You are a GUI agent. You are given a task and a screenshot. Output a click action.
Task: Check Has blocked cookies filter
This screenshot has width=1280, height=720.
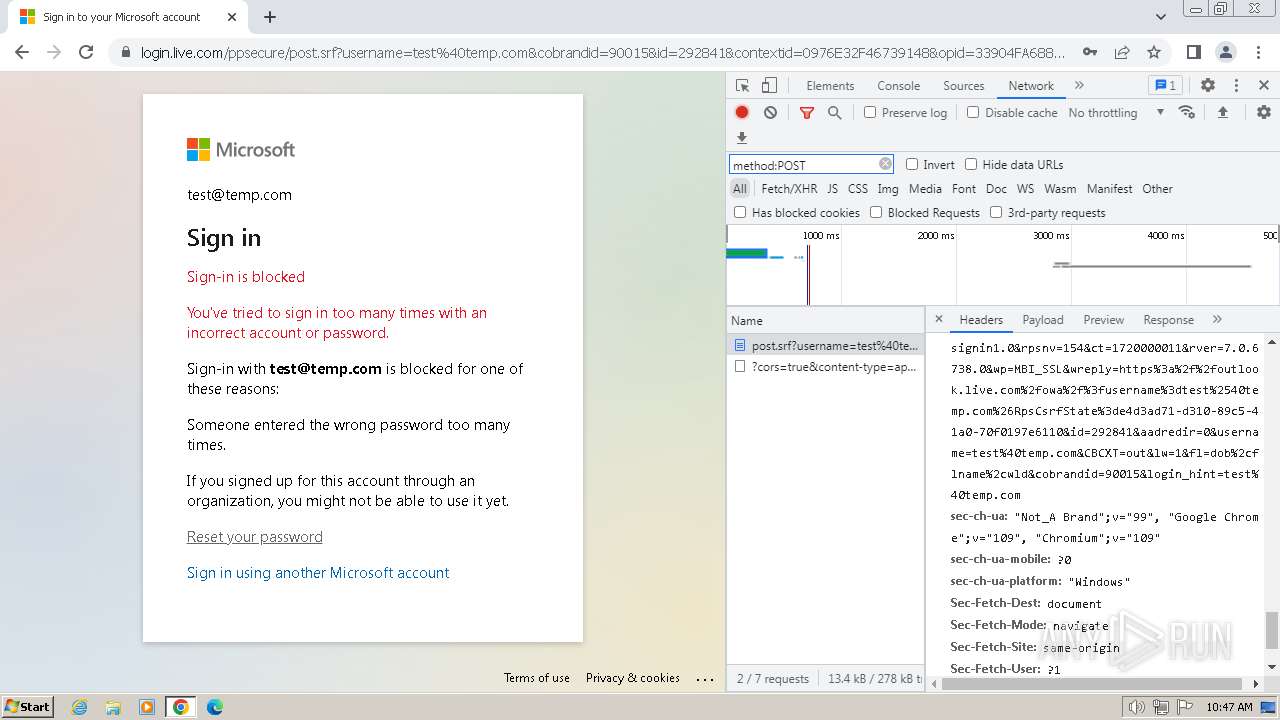point(740,212)
